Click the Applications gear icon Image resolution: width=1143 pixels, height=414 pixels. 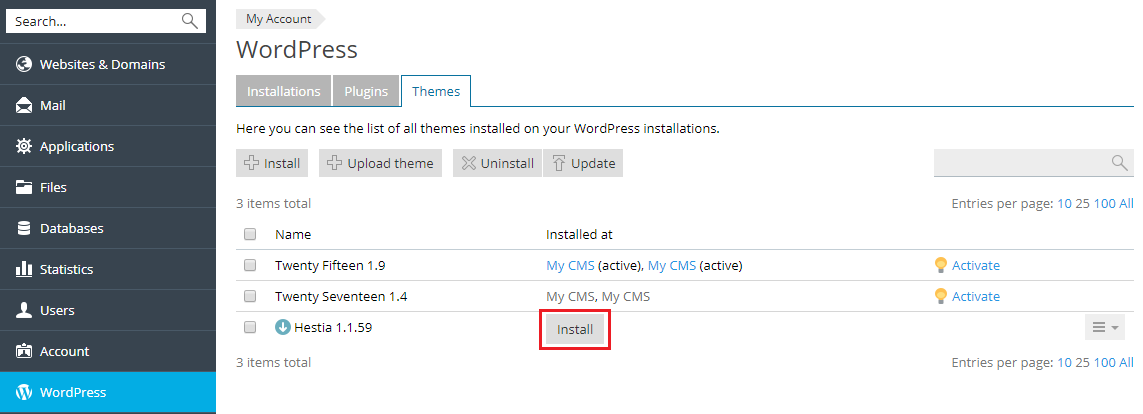click(24, 146)
